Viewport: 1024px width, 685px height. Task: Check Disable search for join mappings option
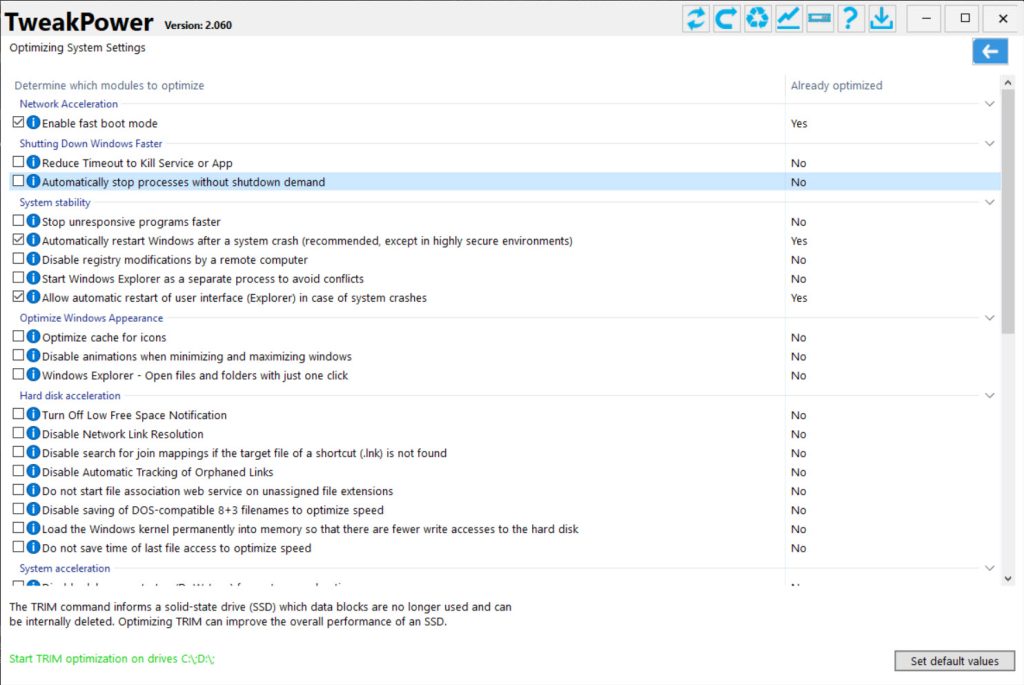point(18,452)
